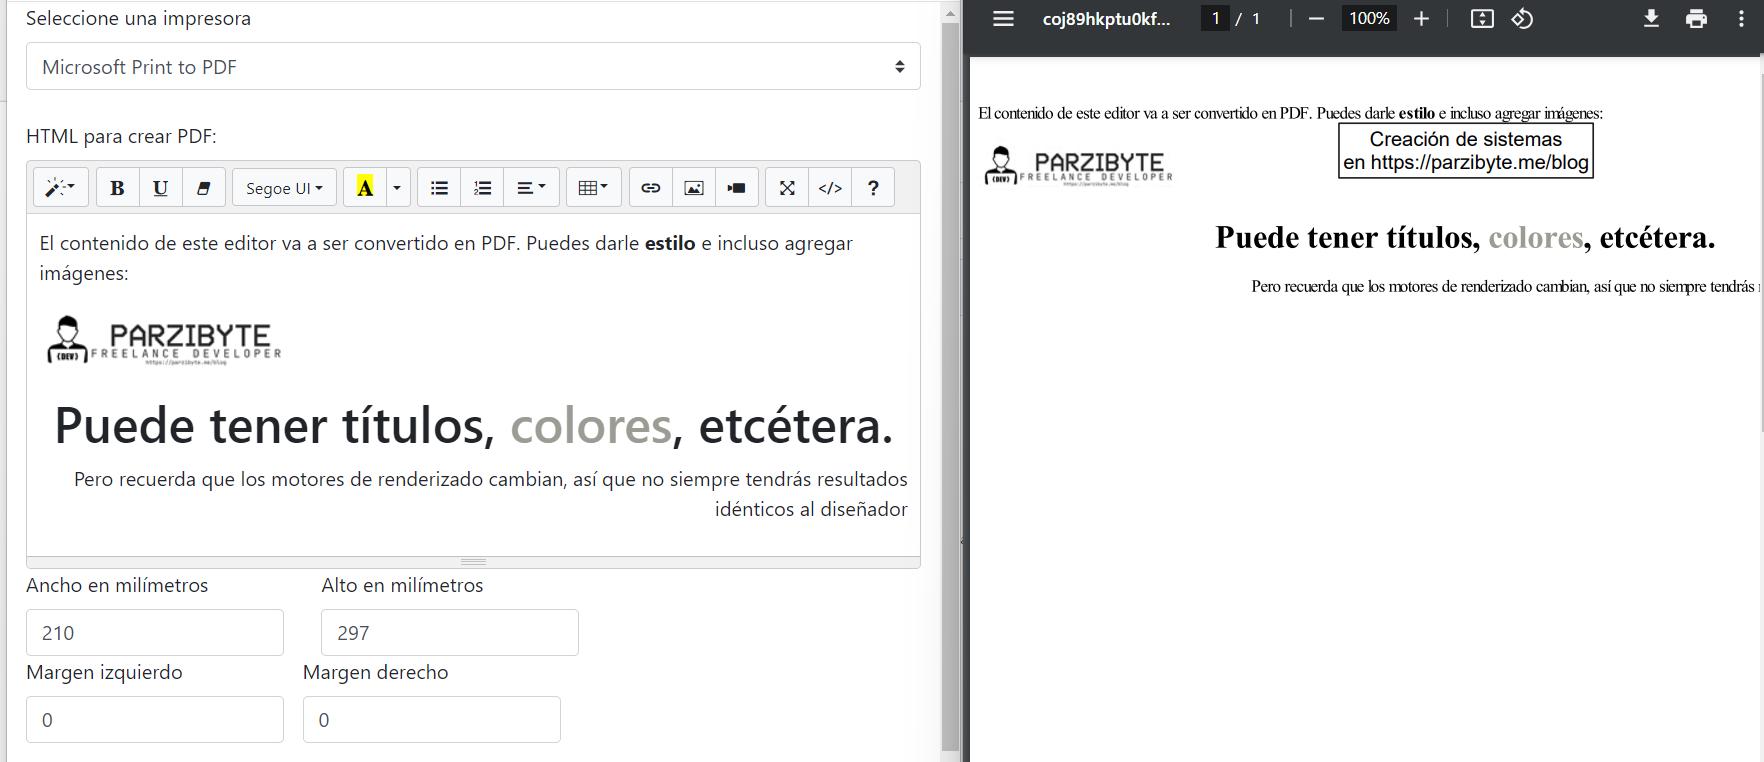Rotate the PDF counterclockwise
1764x762 pixels.
tap(1523, 19)
